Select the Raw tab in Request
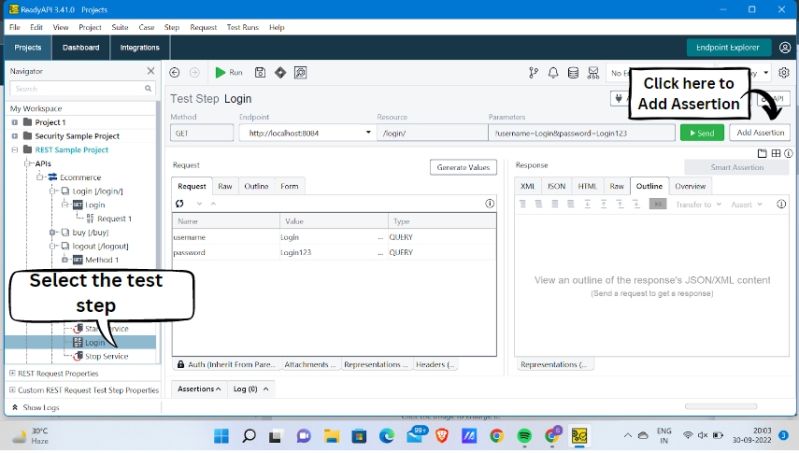Viewport: 799px width, 453px height. pyautogui.click(x=225, y=186)
